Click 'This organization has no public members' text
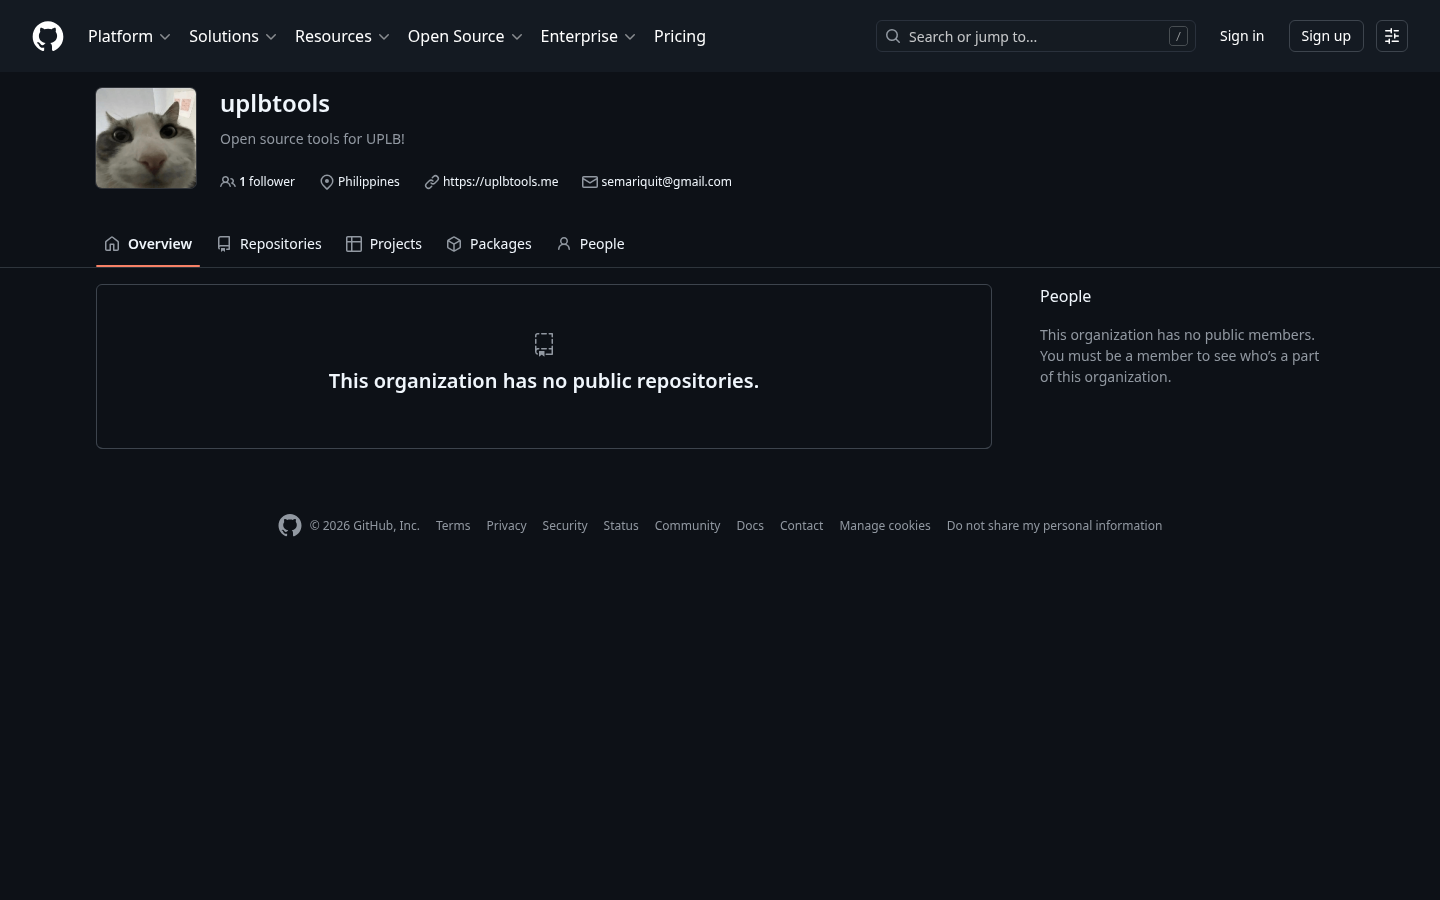Screen dimensions: 1440x900 pyautogui.click(x=1177, y=335)
